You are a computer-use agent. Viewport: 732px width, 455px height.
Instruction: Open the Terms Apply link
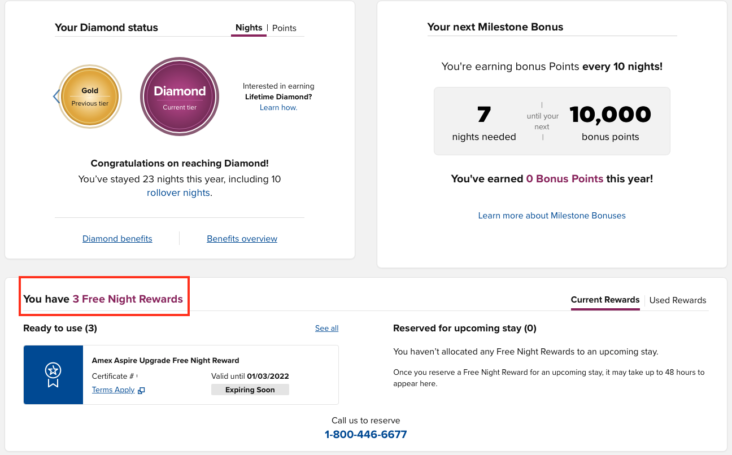[113, 390]
